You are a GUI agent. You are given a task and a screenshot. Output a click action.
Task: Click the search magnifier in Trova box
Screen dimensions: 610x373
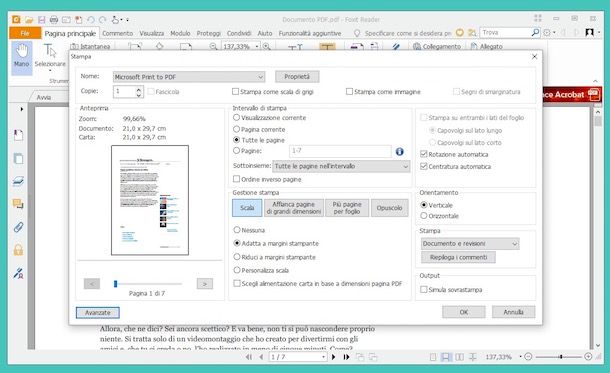535,33
